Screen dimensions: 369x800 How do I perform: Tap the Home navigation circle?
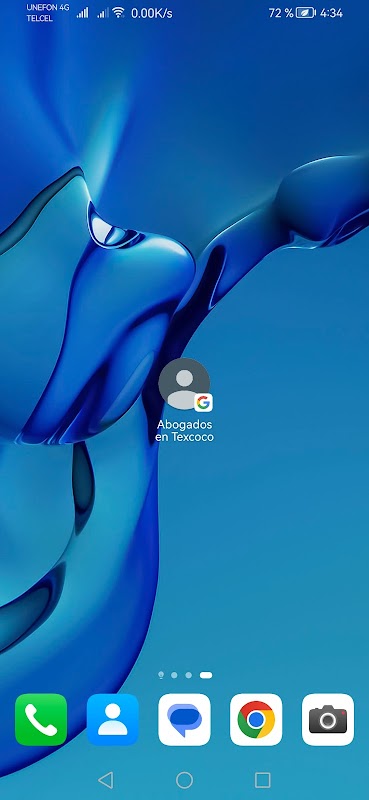point(184,780)
